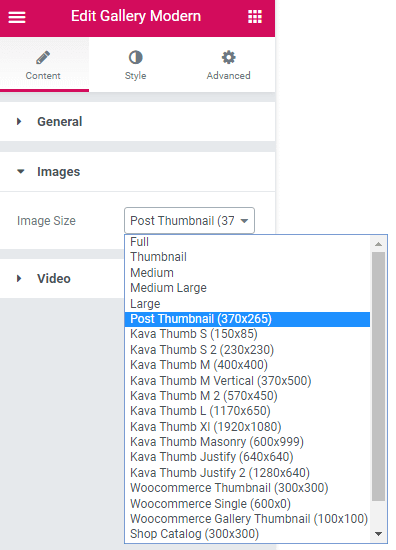Choose Woocommerce Gallery Thumbnail (100x100)
This screenshot has width=396, height=550.
pyautogui.click(x=247, y=519)
